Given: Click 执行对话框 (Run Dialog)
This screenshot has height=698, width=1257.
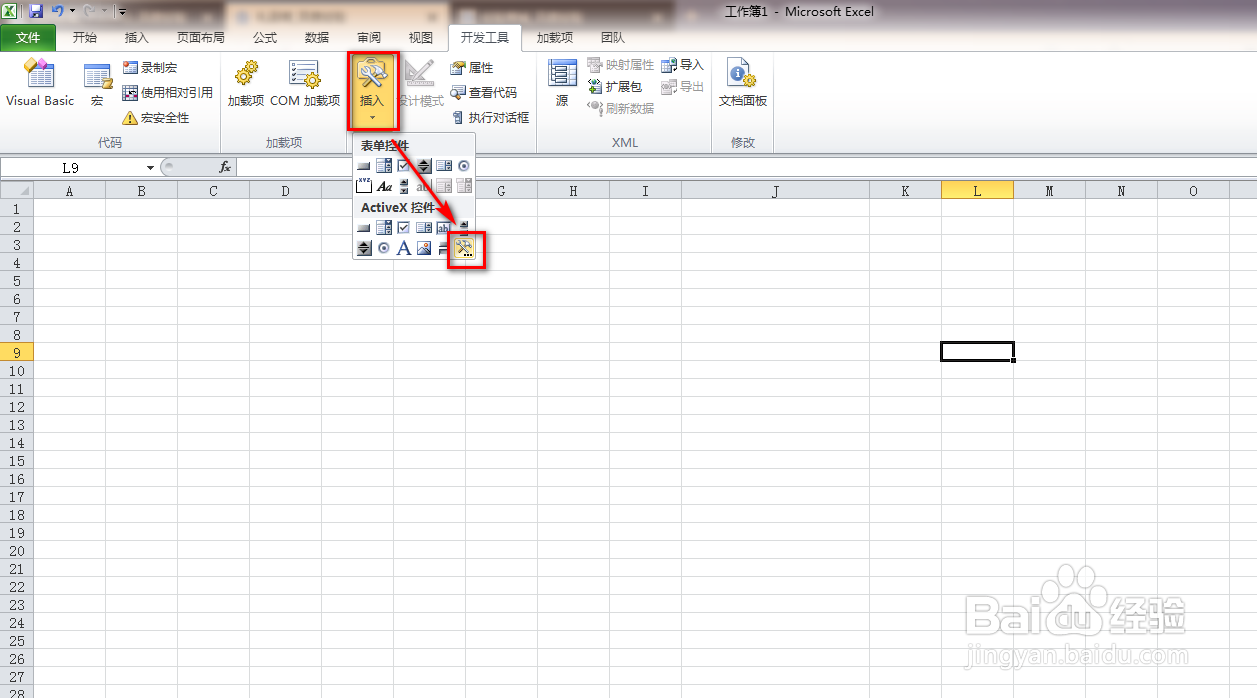Looking at the screenshot, I should 490,117.
